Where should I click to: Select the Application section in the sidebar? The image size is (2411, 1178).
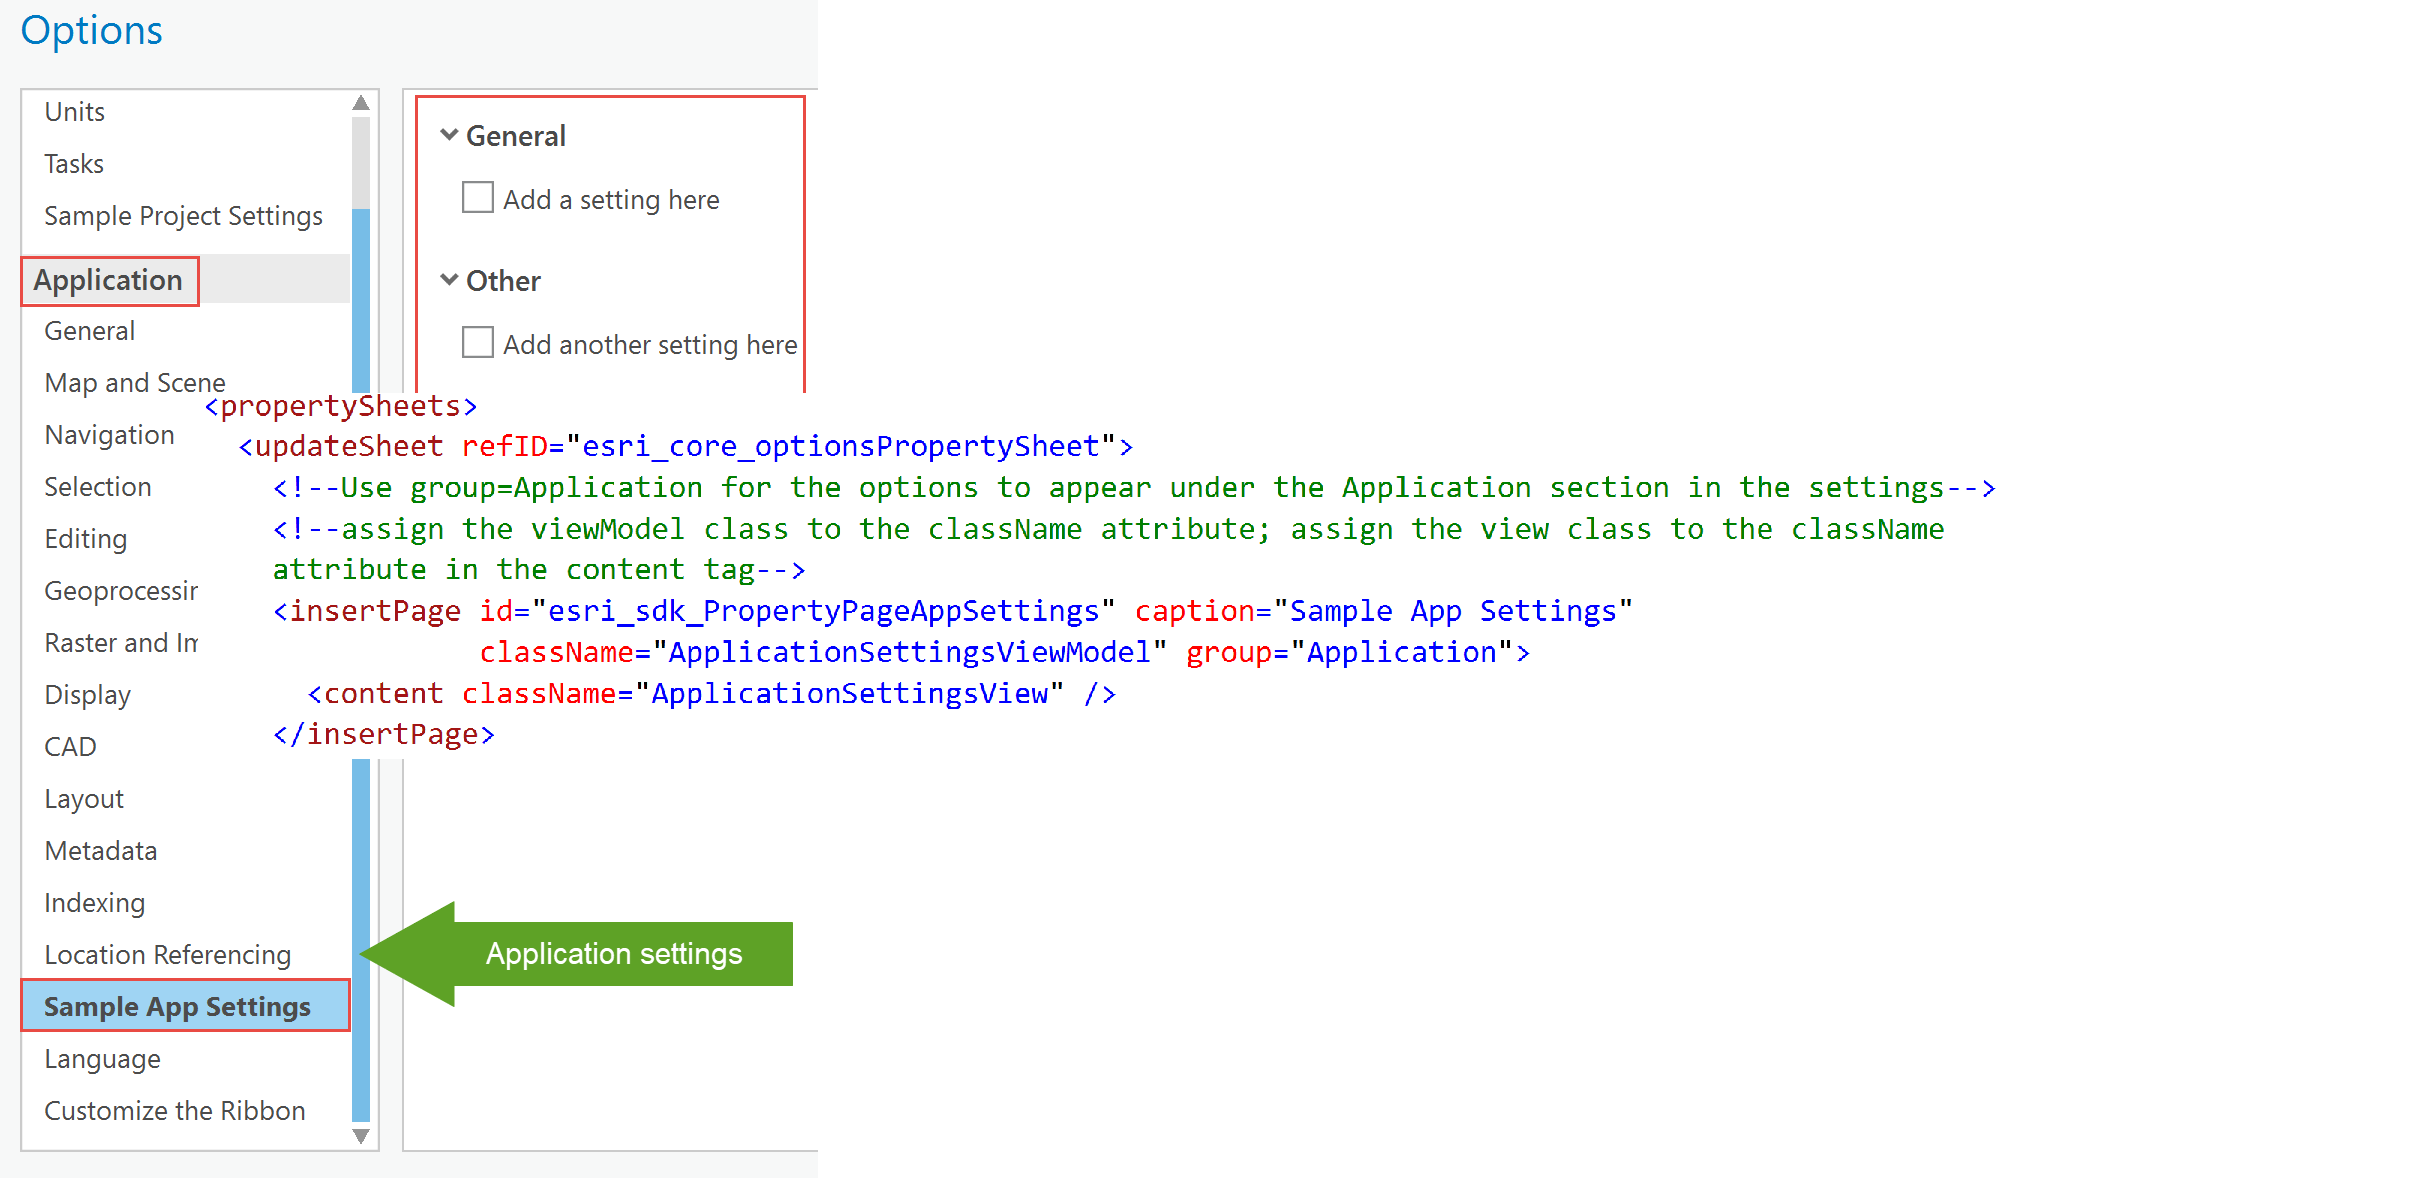(109, 280)
